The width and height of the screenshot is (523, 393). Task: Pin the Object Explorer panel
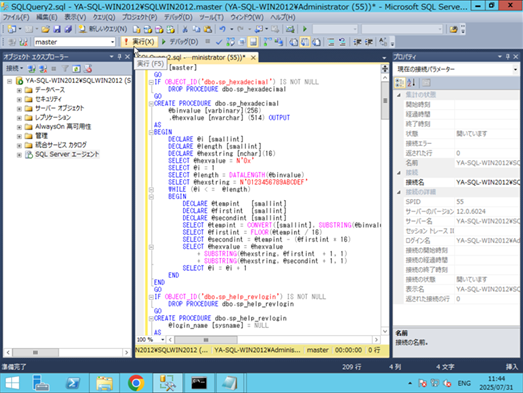(x=119, y=57)
